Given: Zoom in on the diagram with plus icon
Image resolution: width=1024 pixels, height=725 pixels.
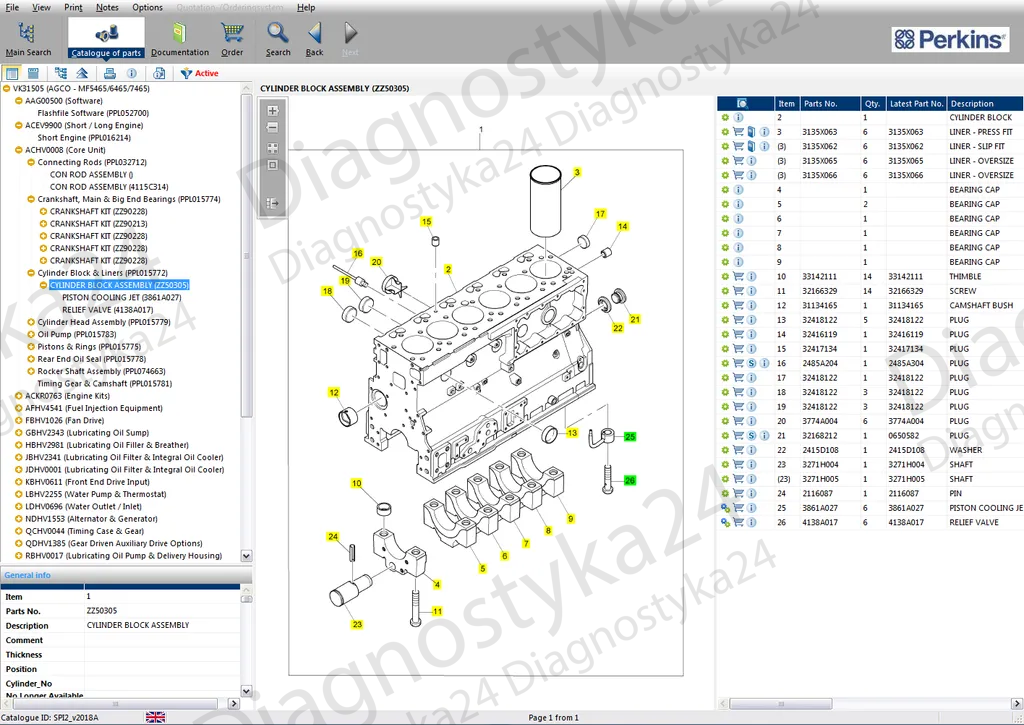Looking at the screenshot, I should (x=272, y=111).
